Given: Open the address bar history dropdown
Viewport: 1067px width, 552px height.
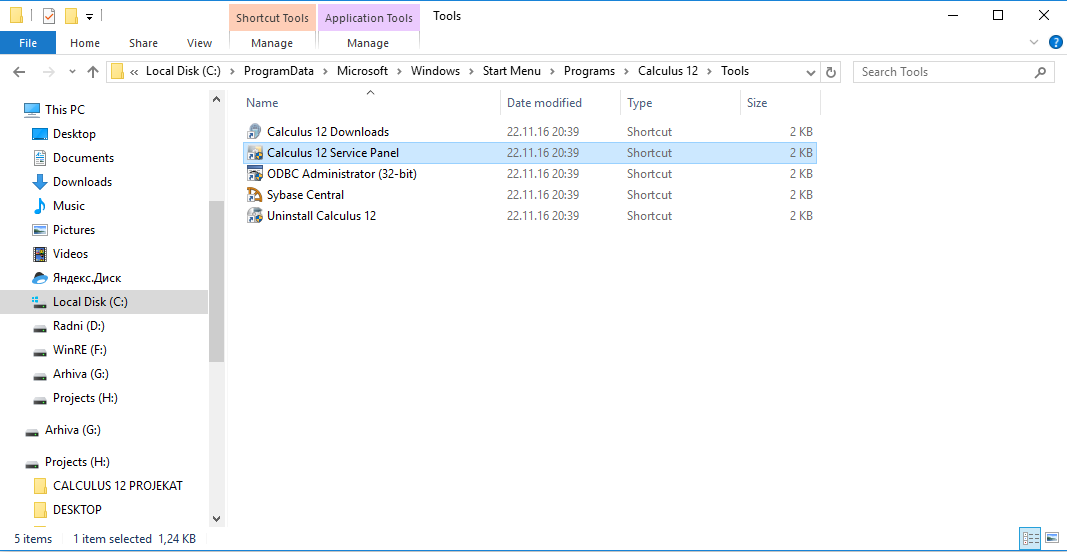Looking at the screenshot, I should click(811, 72).
